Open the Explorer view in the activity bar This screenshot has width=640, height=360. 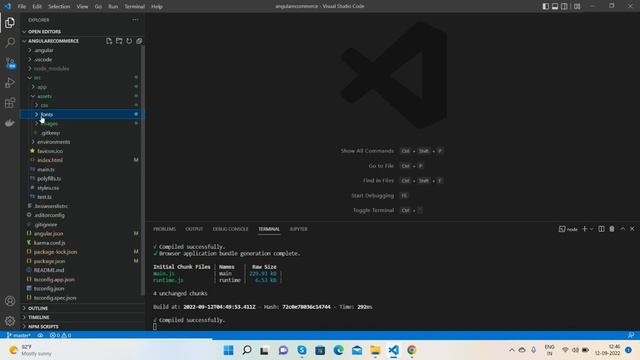click(x=10, y=22)
